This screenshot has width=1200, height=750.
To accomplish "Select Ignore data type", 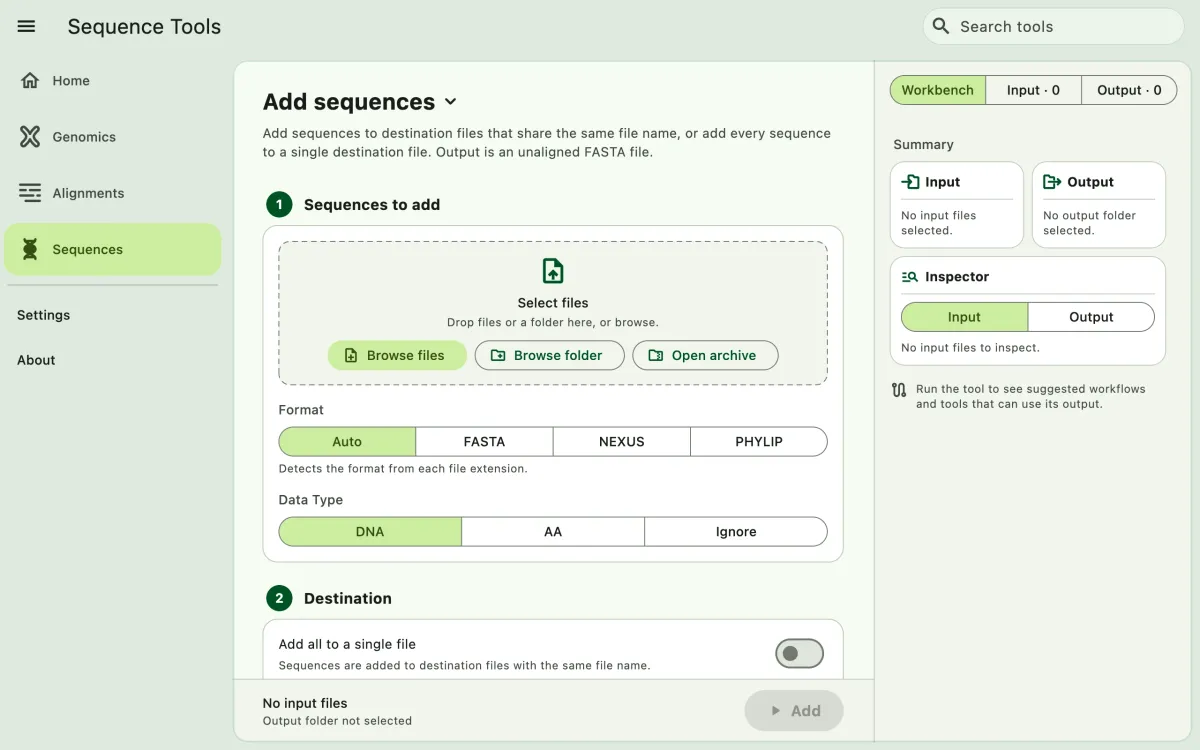I will pos(736,531).
